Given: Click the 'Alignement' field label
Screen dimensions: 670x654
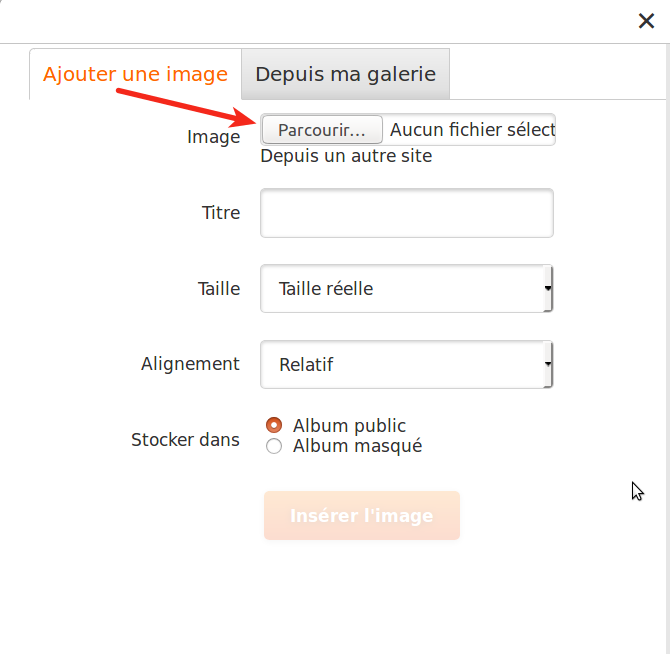Looking at the screenshot, I should pos(190,364).
